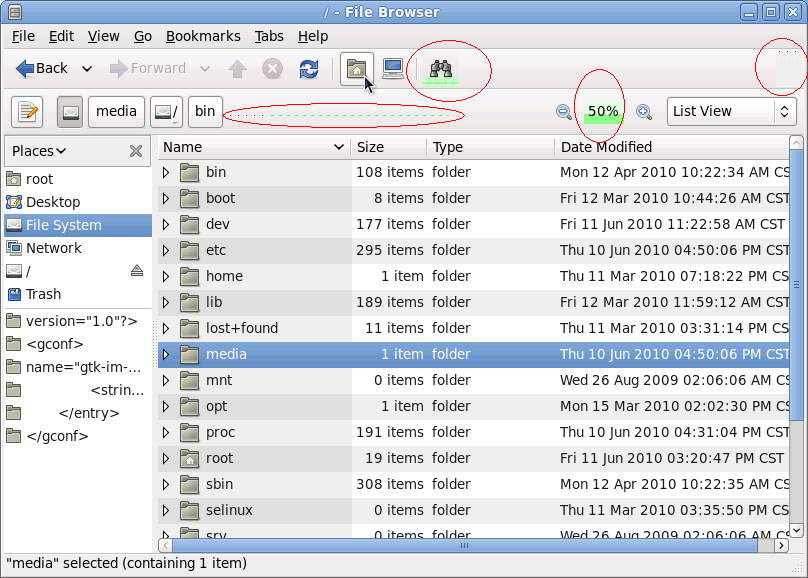808x578 pixels.
Task: Open the Home folder icon
Action: pyautogui.click(x=356, y=69)
